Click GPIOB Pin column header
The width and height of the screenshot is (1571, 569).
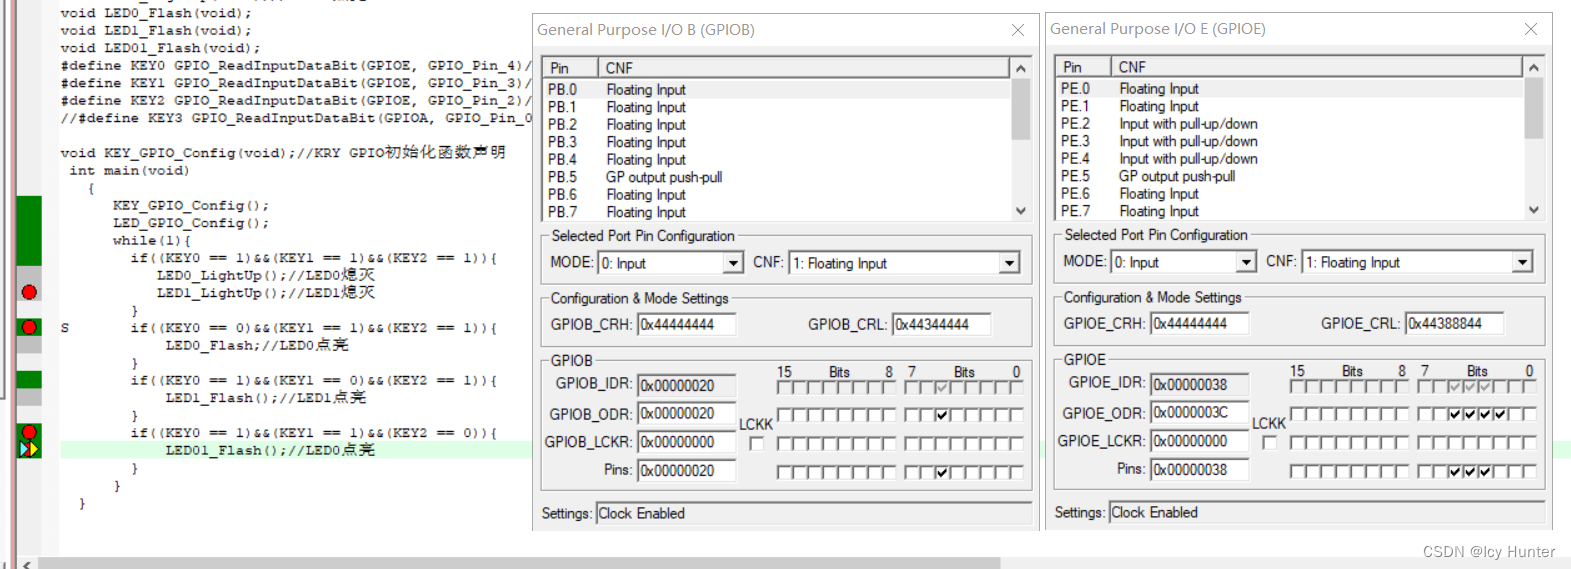(x=571, y=68)
